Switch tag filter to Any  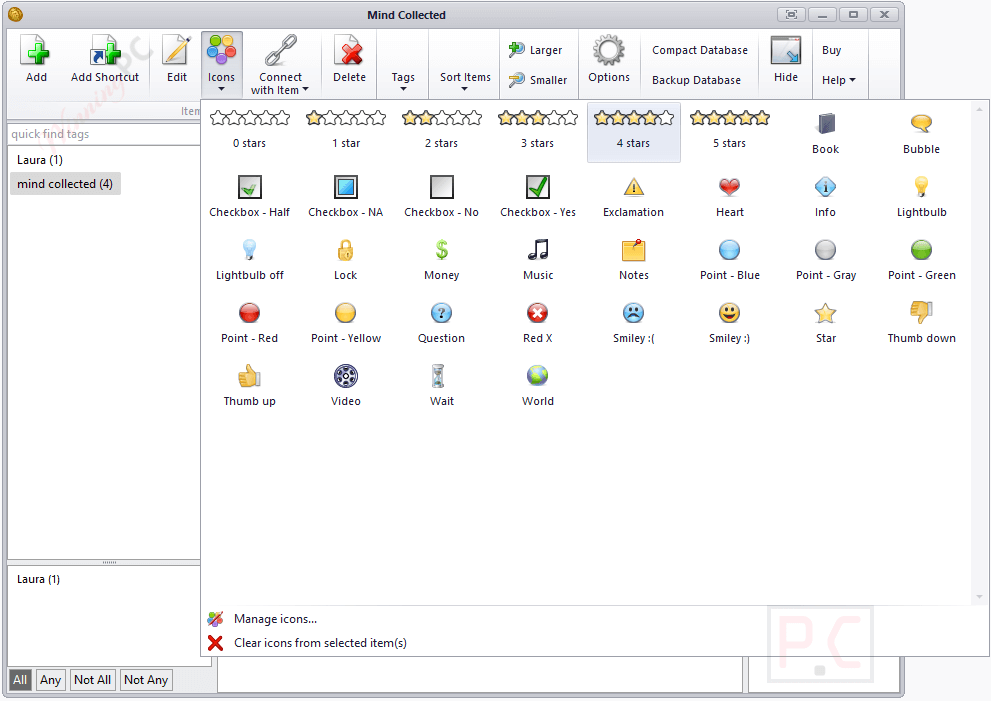click(x=51, y=680)
